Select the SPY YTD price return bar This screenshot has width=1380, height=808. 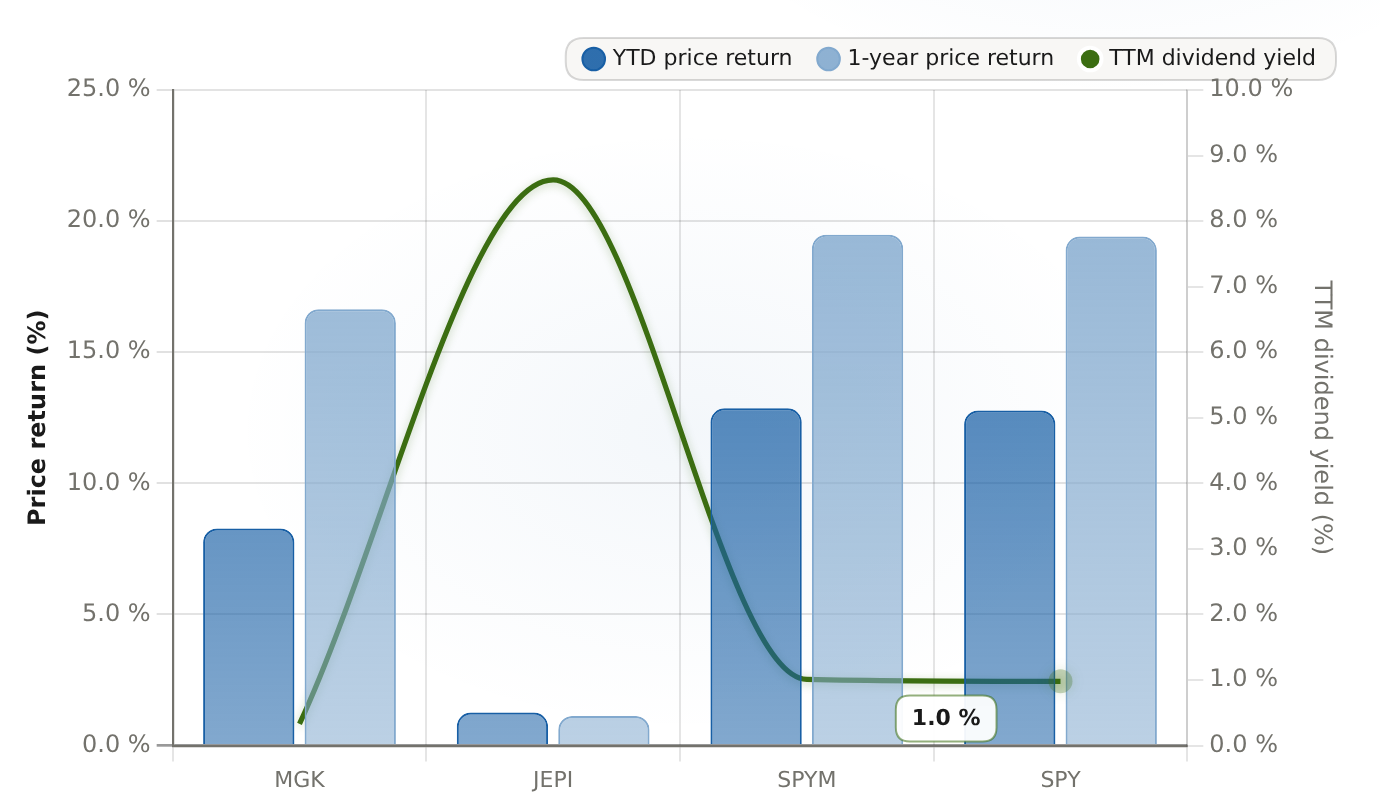click(x=1010, y=578)
